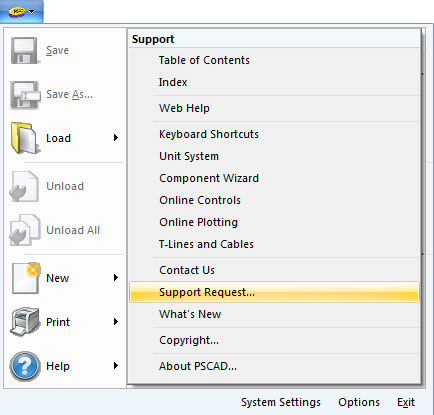Click the blue Help question mark icon
Viewport: 434px width, 415px height.
[x=25, y=366]
